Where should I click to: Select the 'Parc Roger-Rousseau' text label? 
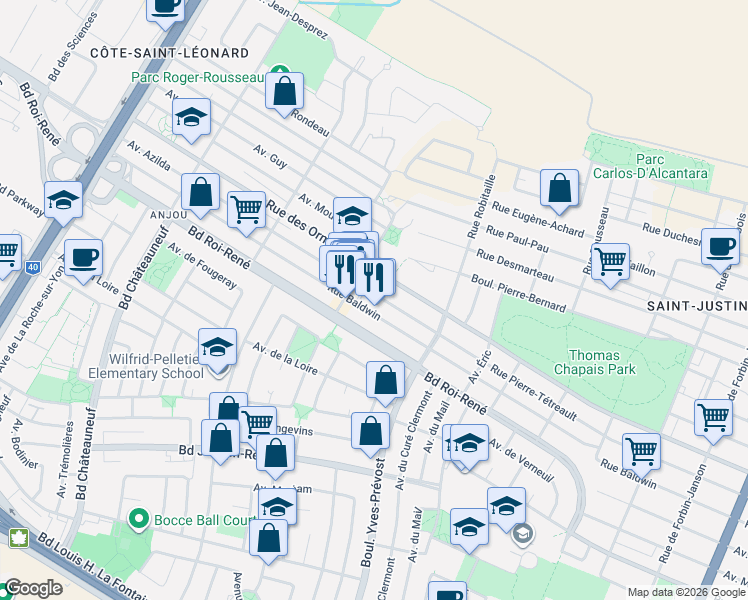[x=197, y=77]
